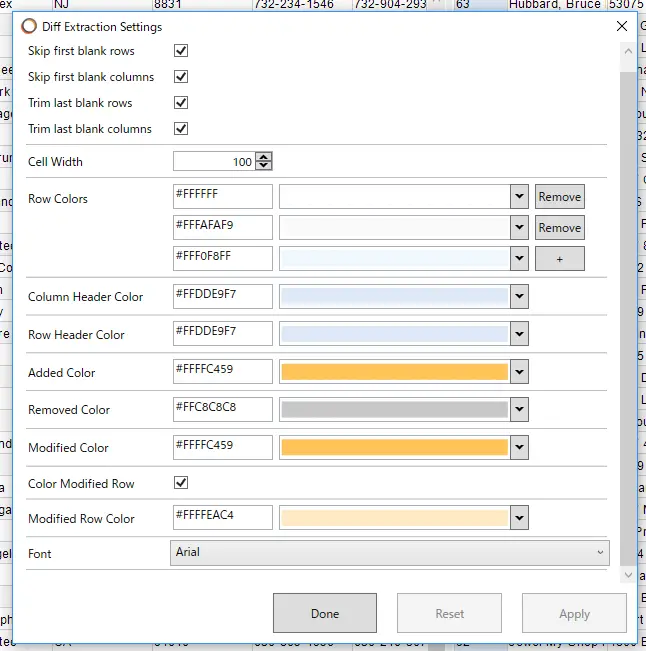
Task: Remove the #FFFFFF row color
Action: pos(560,196)
